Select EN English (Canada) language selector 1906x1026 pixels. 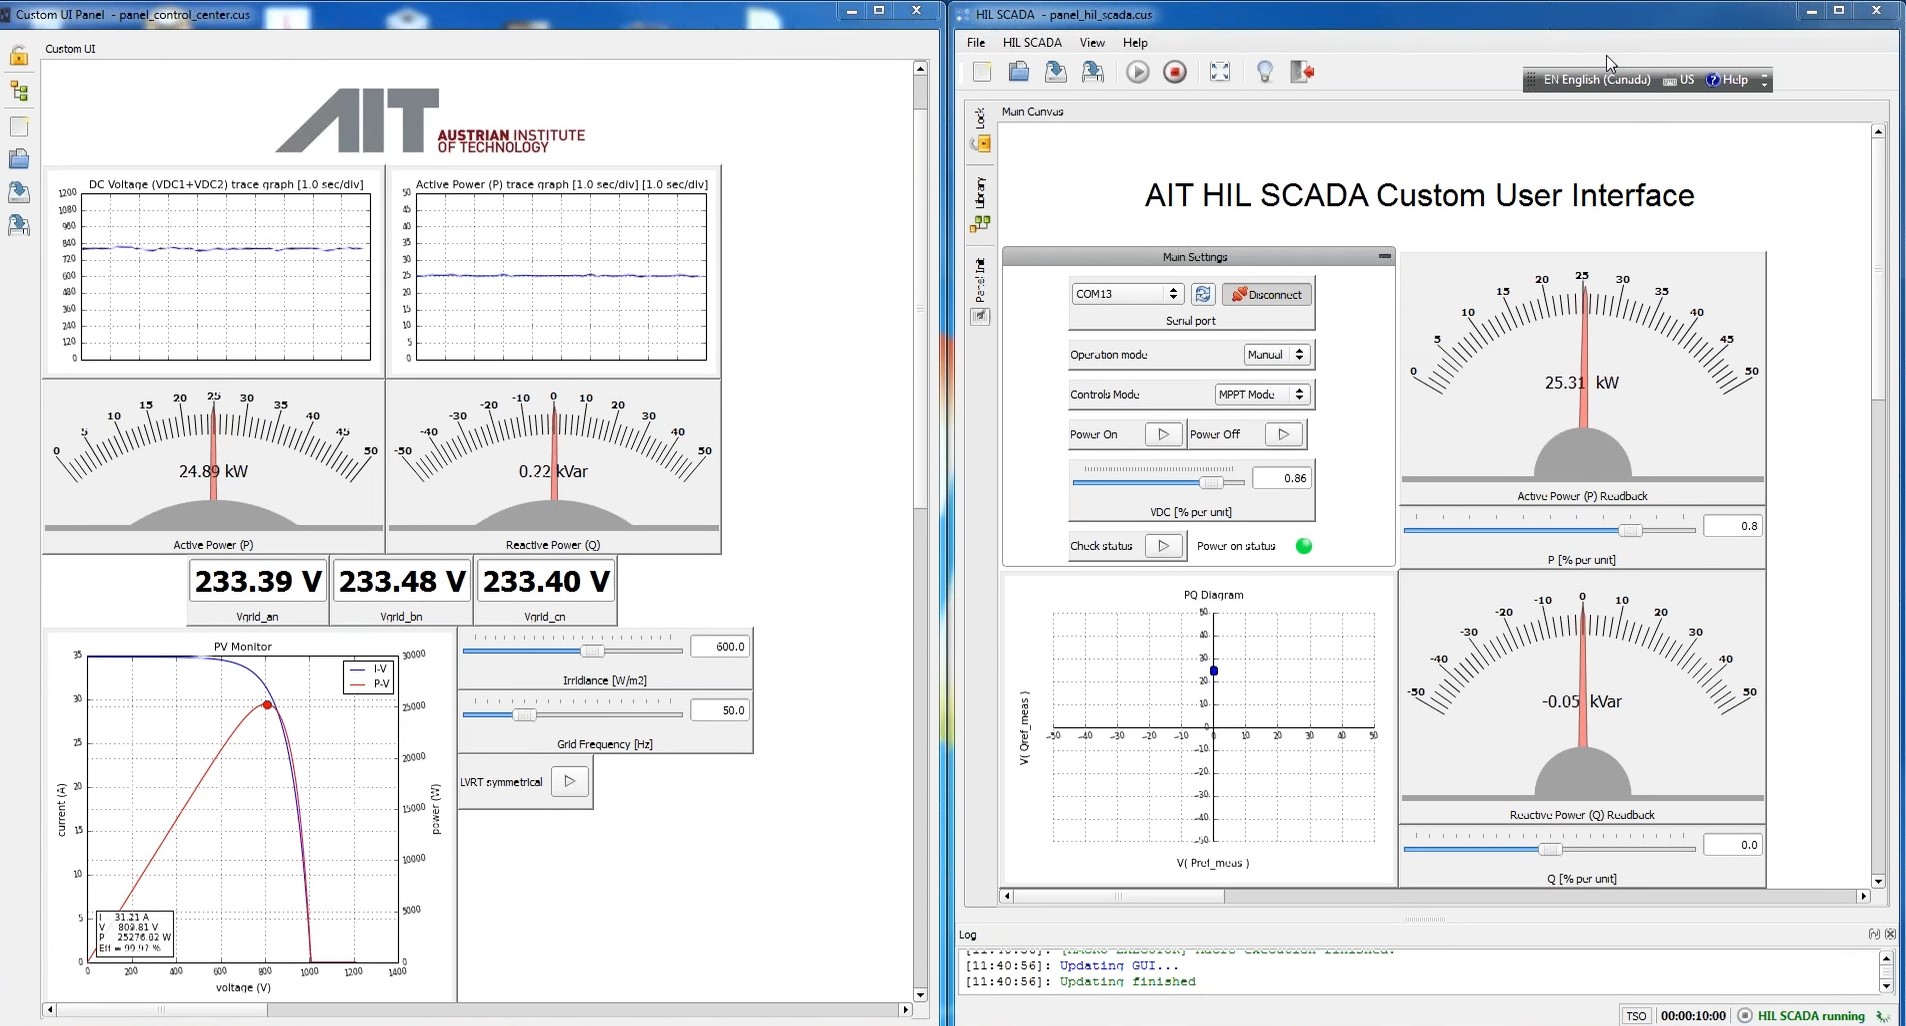pos(1596,80)
